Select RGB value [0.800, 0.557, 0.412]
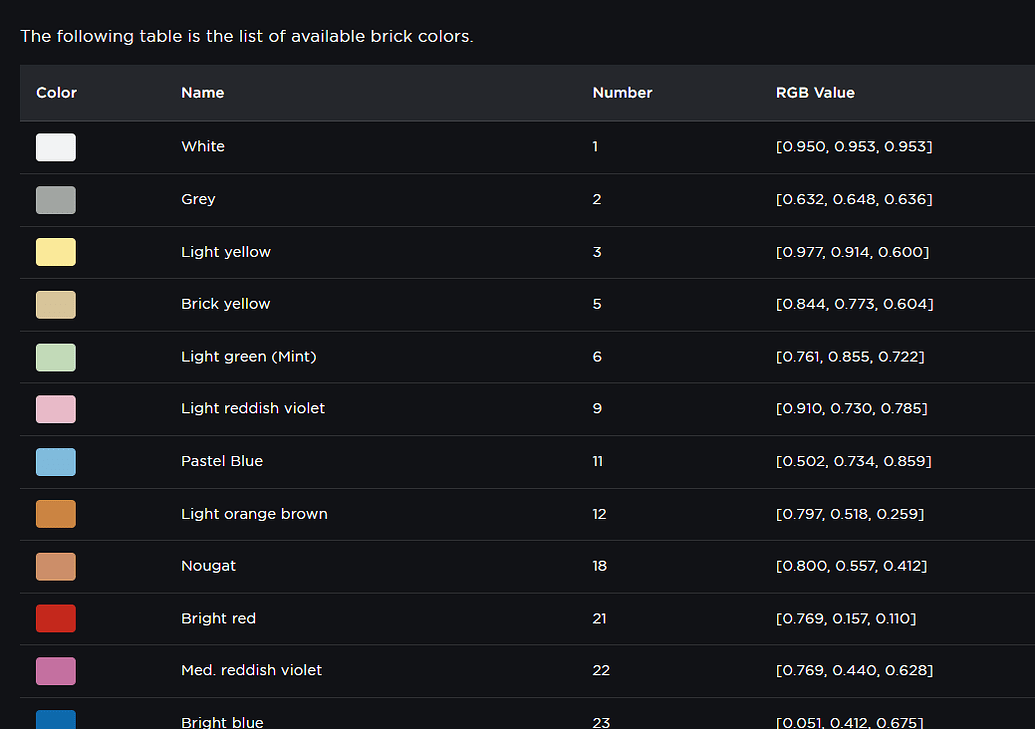The width and height of the screenshot is (1035, 729). 851,567
